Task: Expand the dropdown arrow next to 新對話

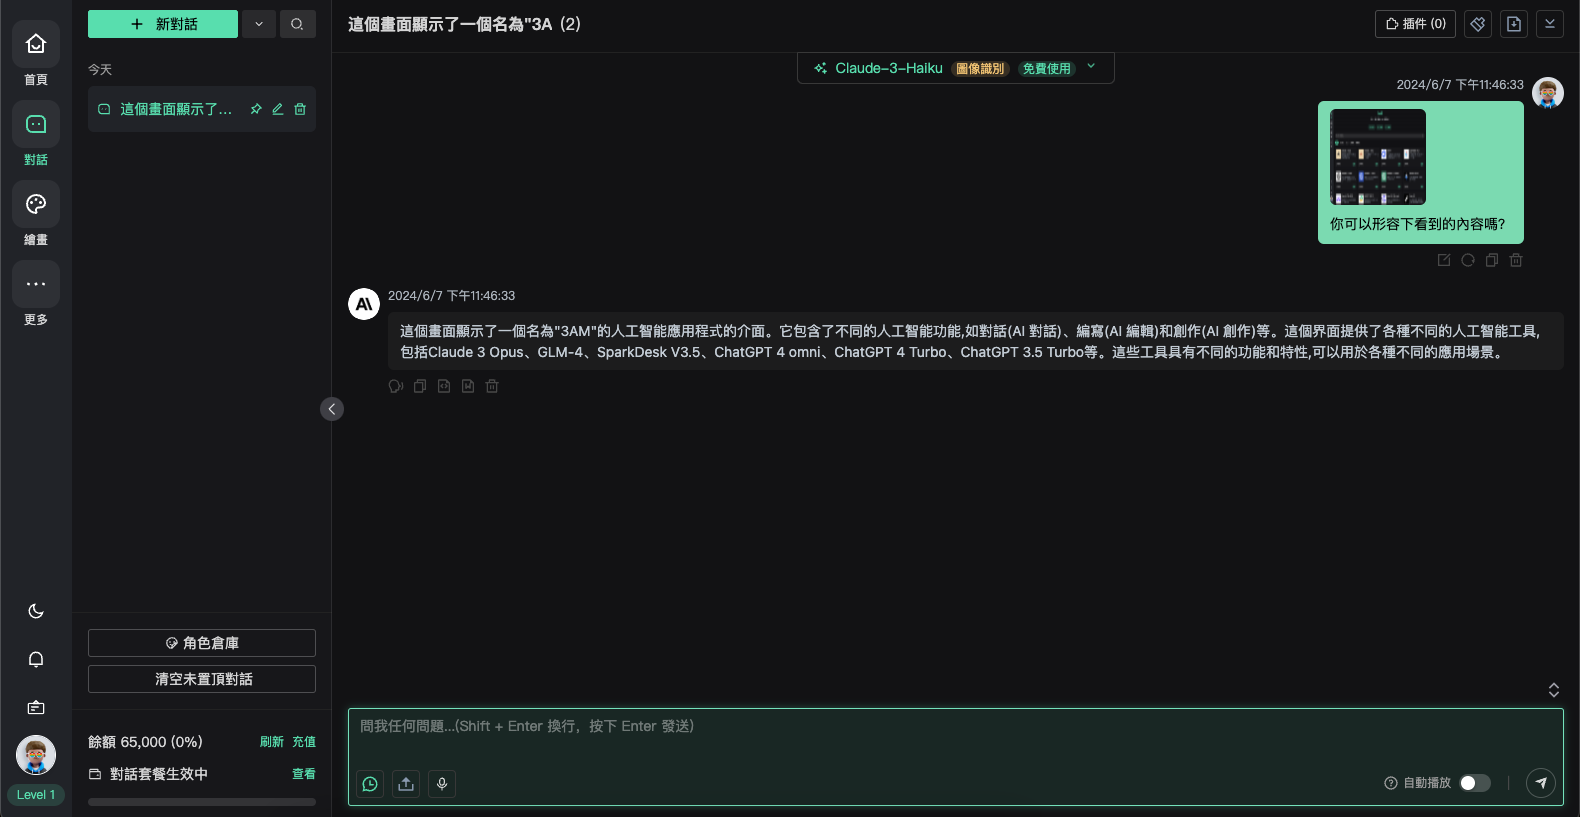Action: point(259,24)
